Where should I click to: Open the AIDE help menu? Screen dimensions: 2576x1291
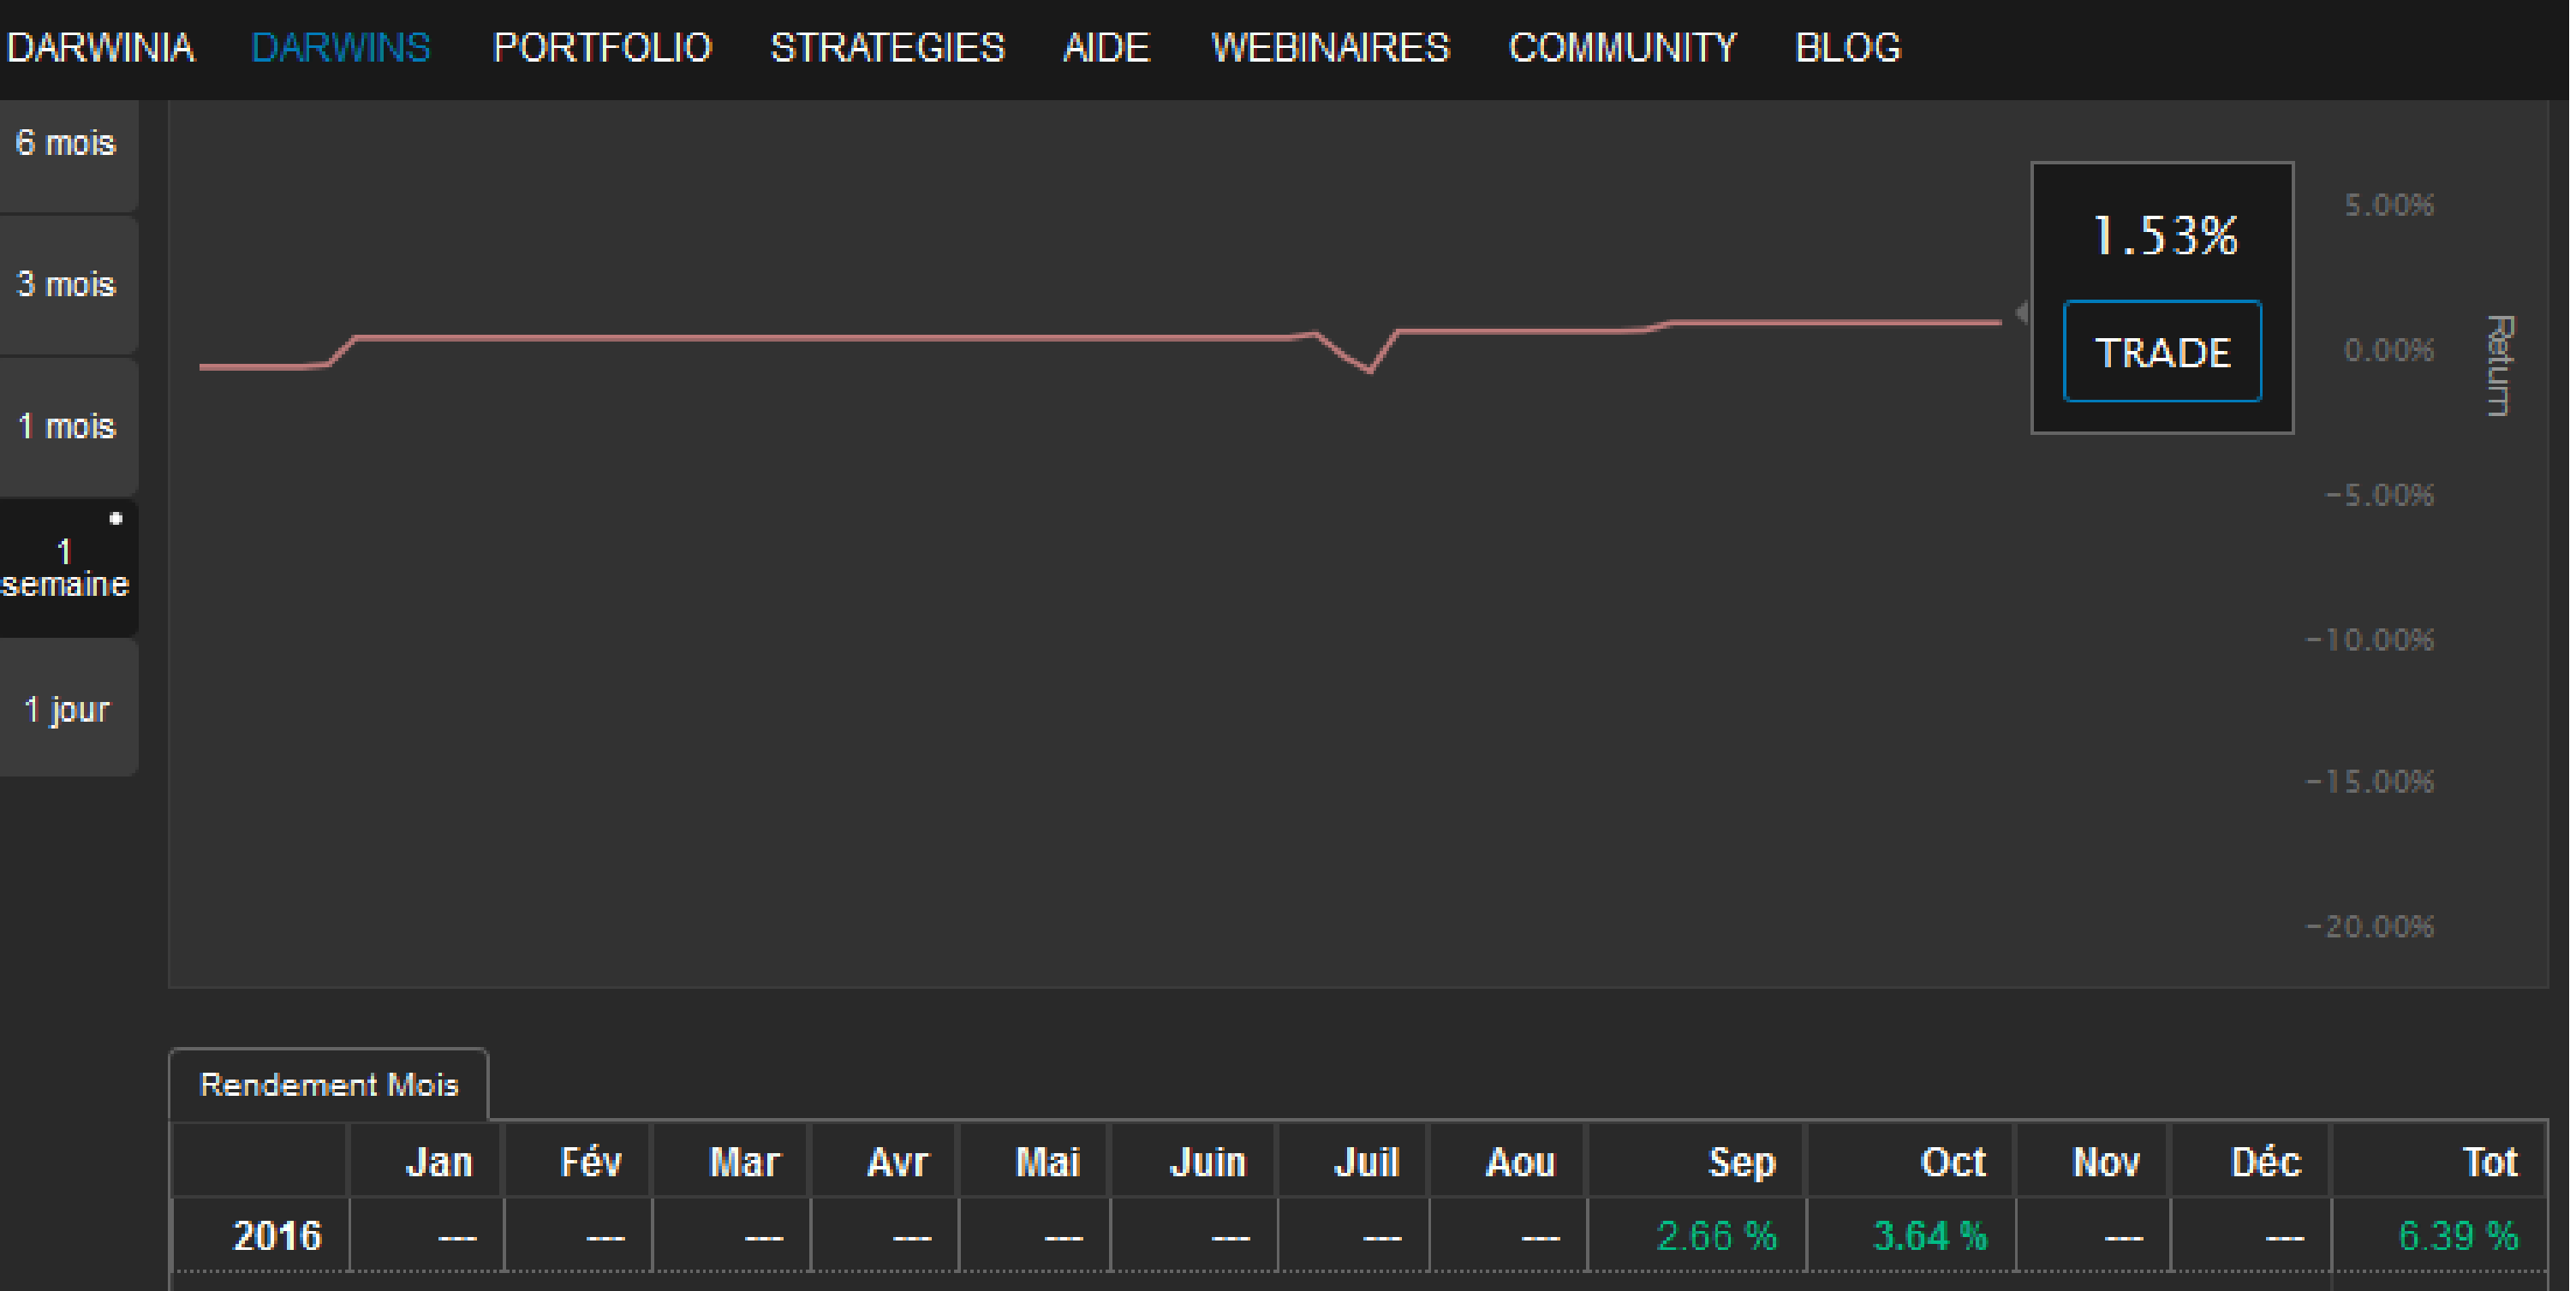click(x=1106, y=48)
